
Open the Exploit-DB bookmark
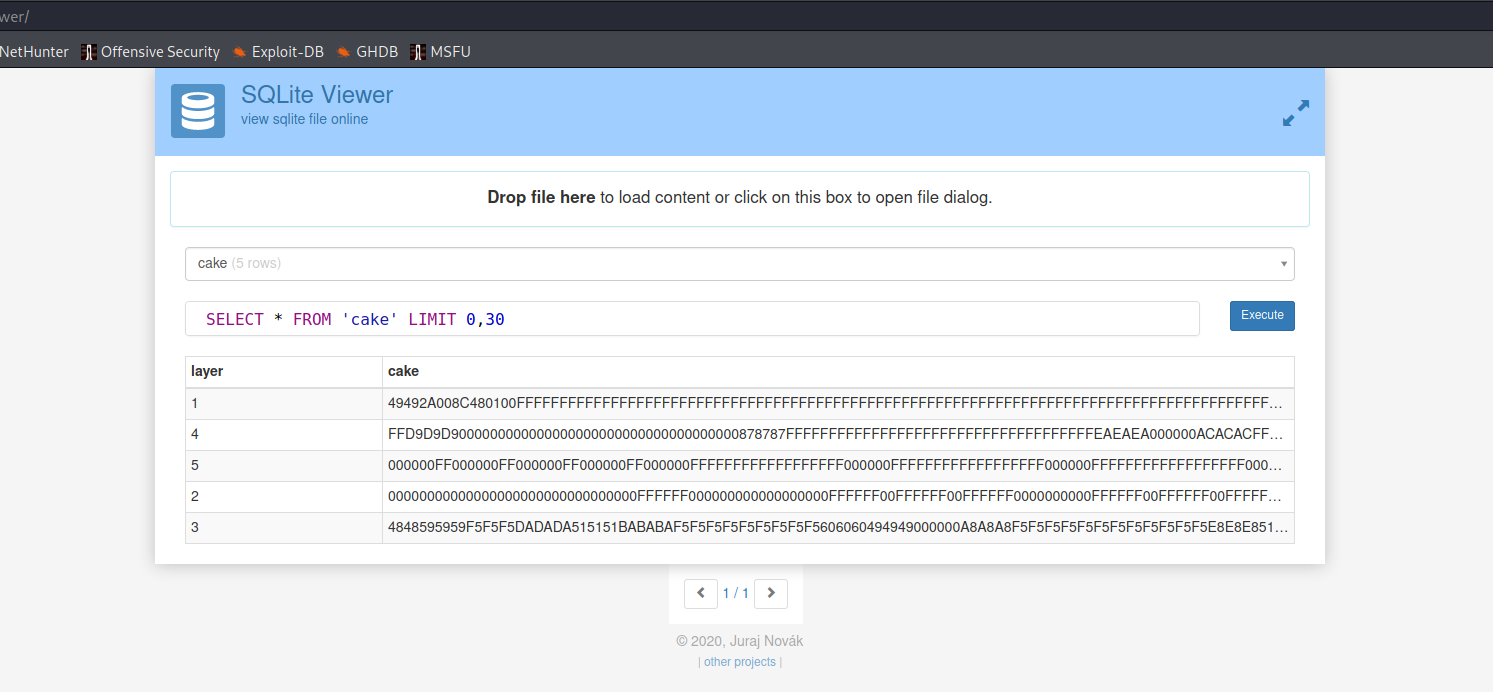click(x=277, y=52)
